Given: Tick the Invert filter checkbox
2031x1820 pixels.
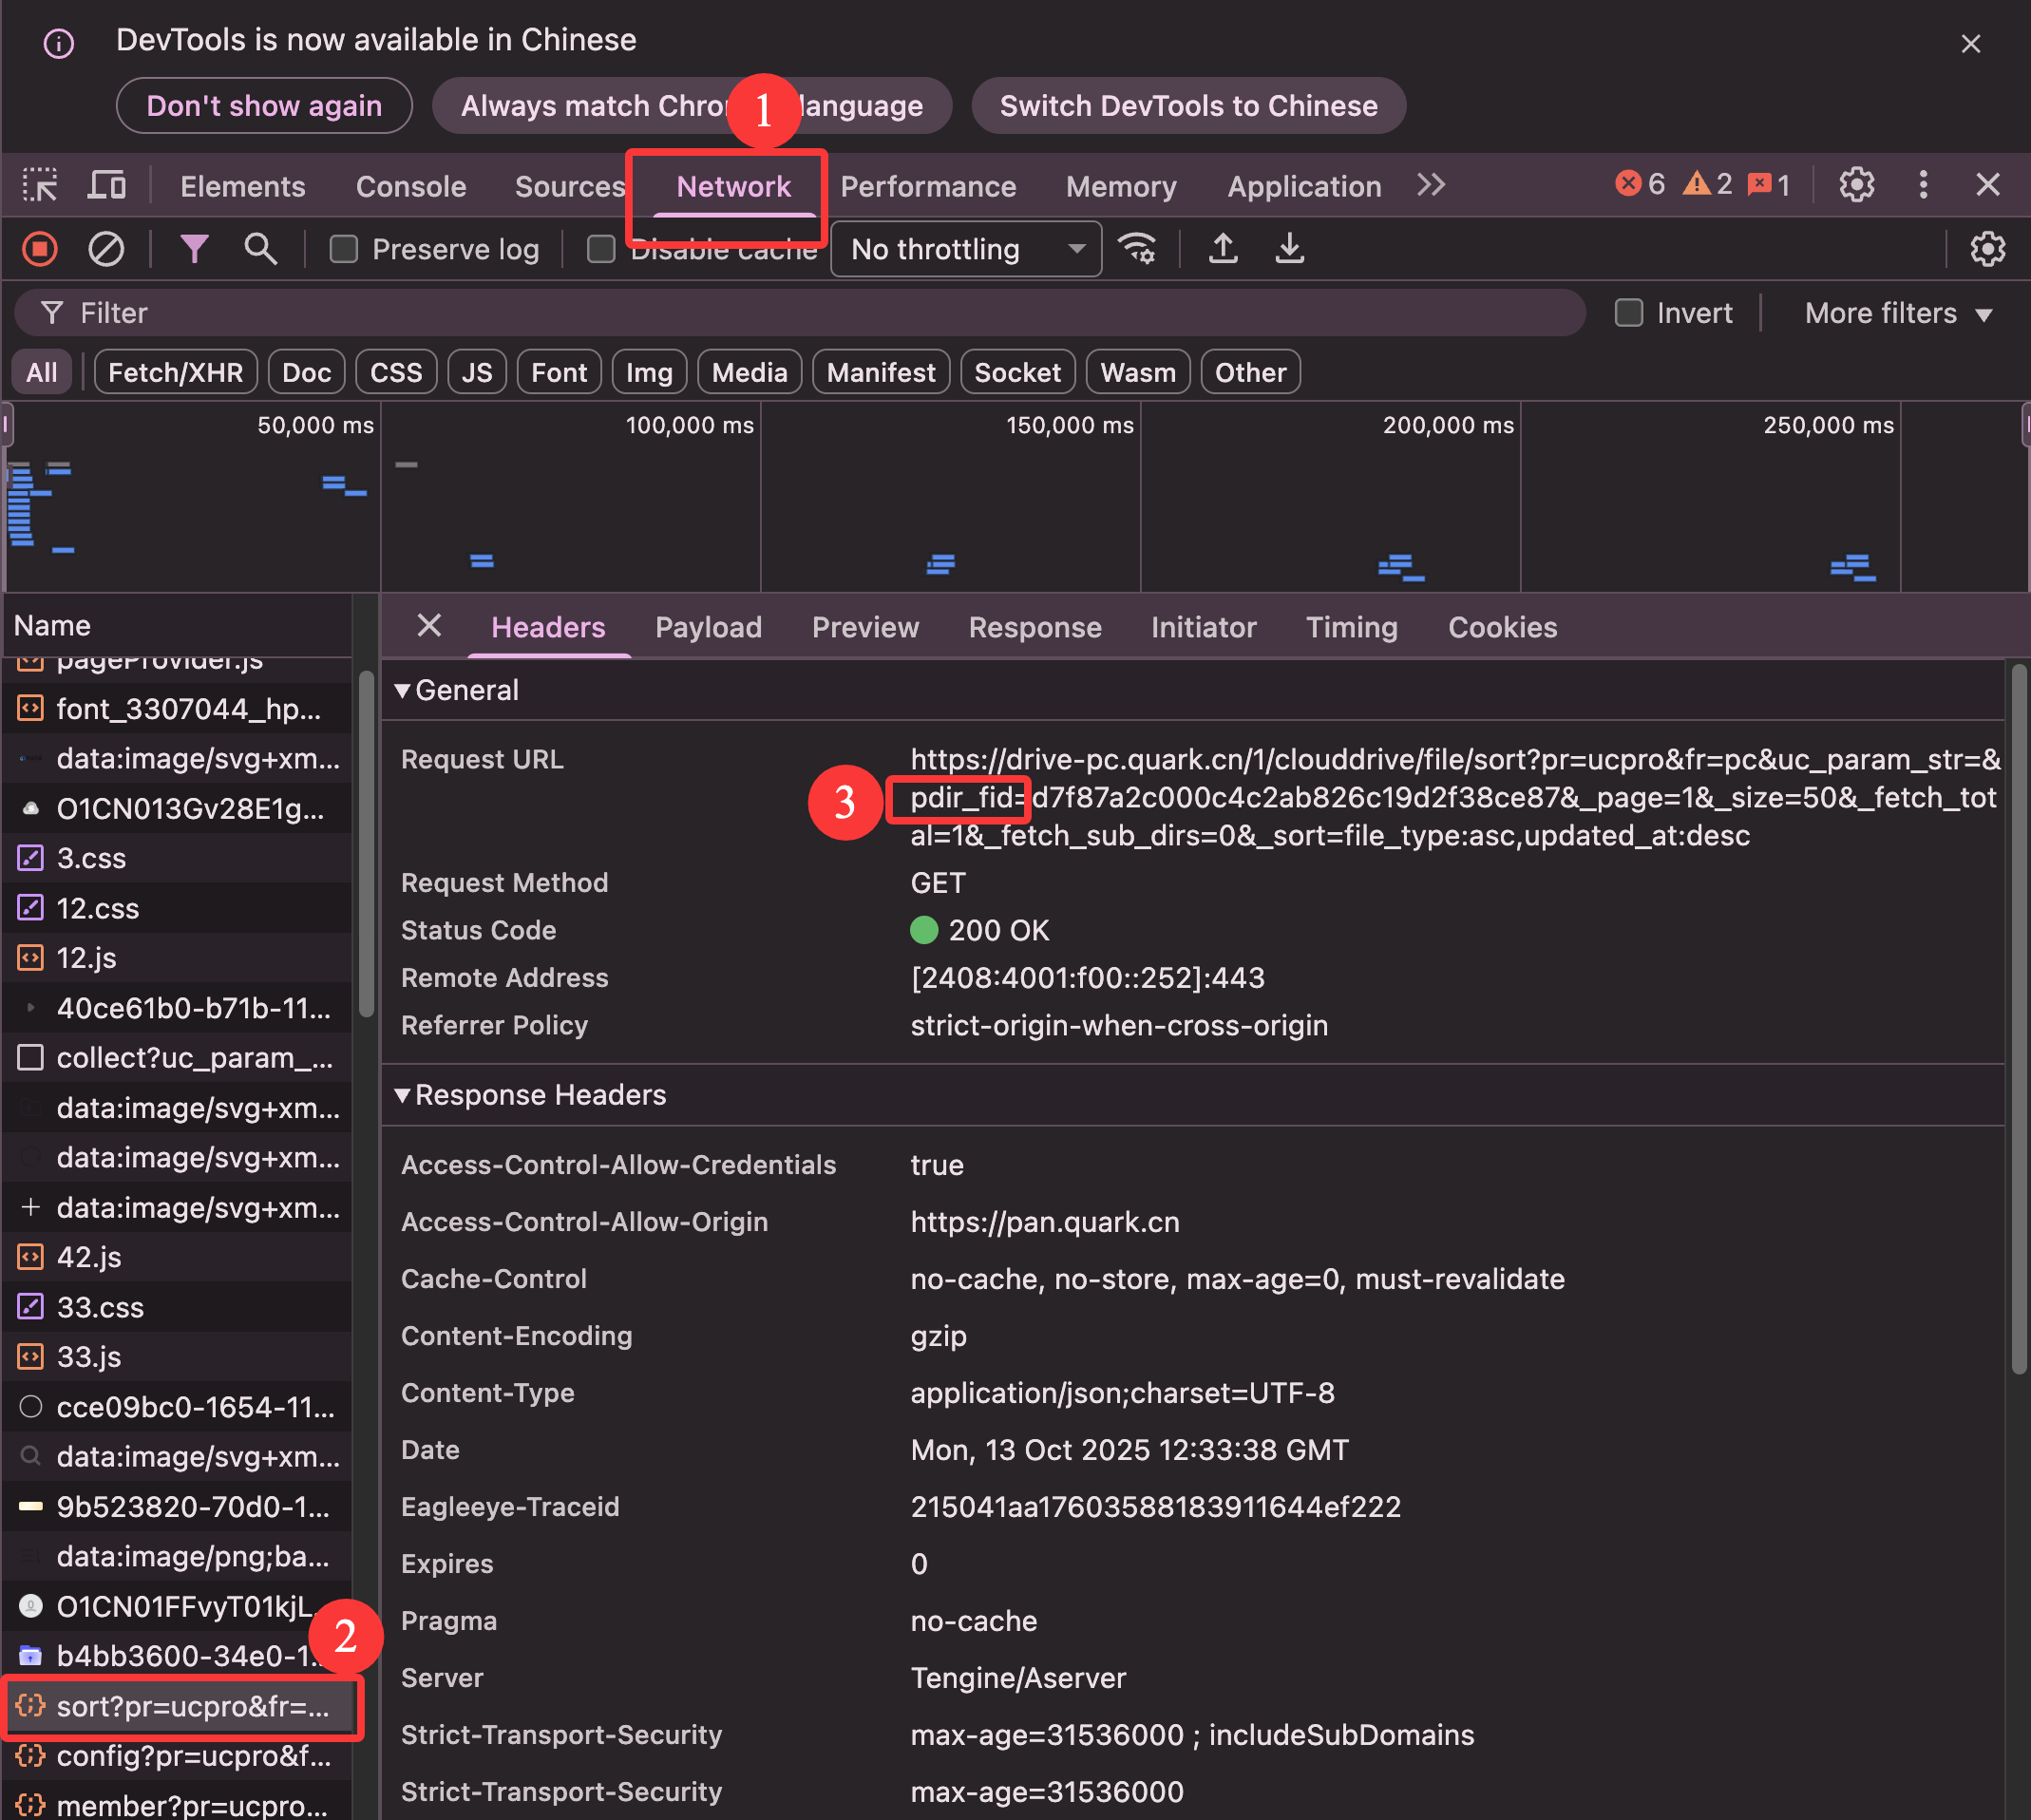Looking at the screenshot, I should [1629, 313].
